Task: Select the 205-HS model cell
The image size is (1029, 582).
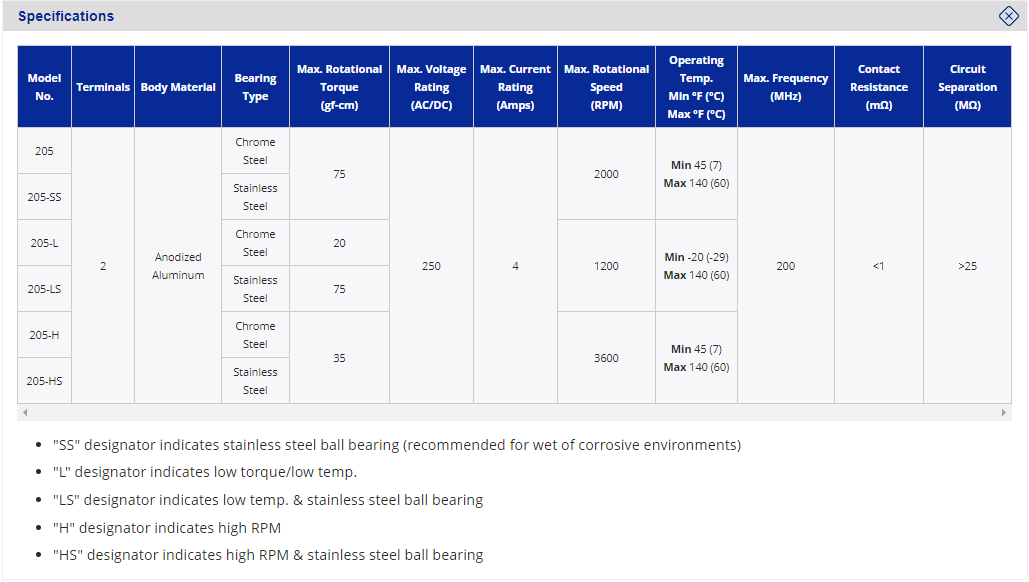Action: tap(45, 381)
